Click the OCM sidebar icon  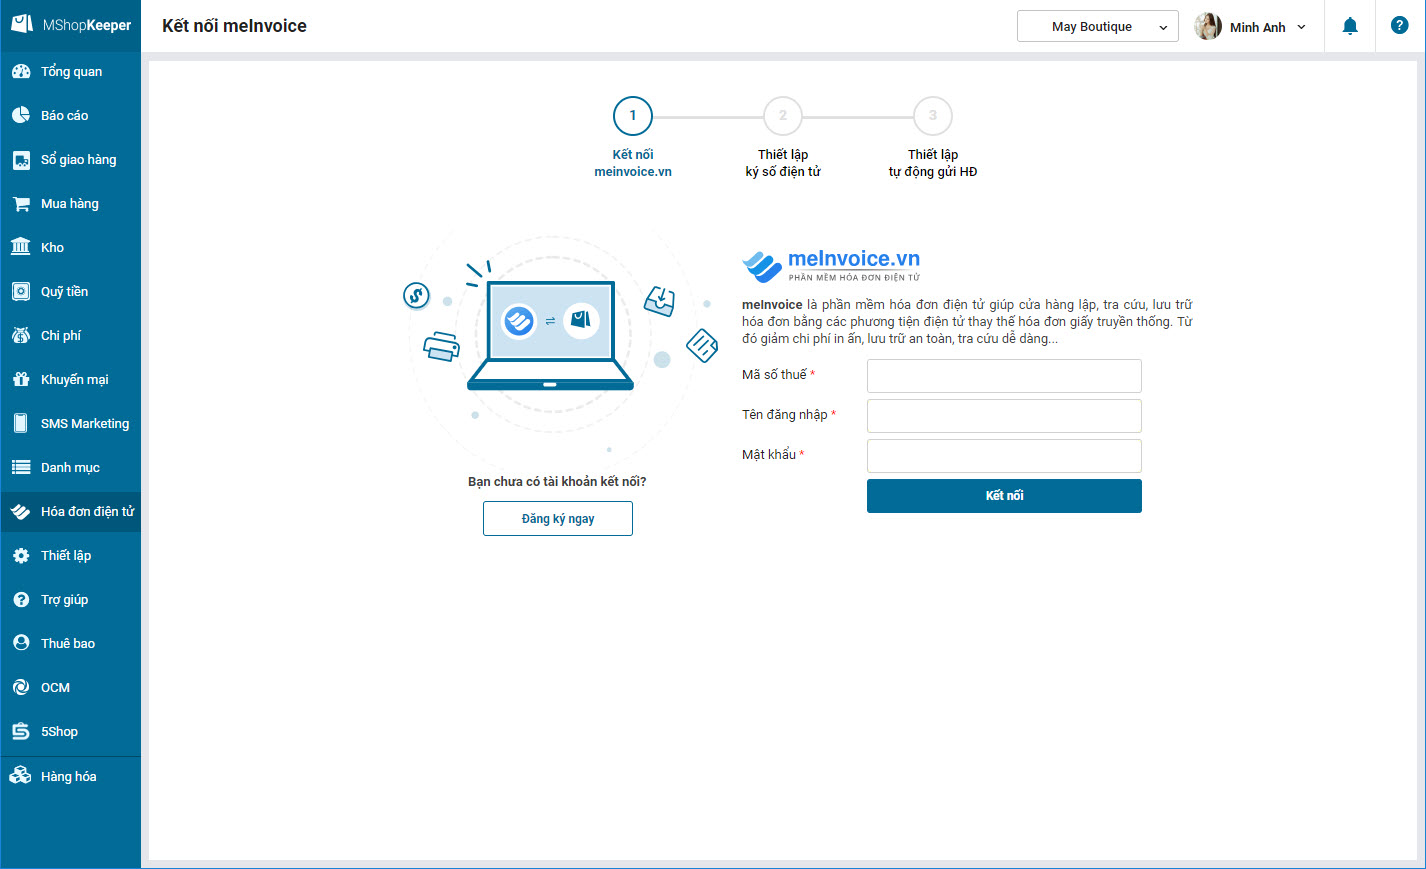click(21, 687)
